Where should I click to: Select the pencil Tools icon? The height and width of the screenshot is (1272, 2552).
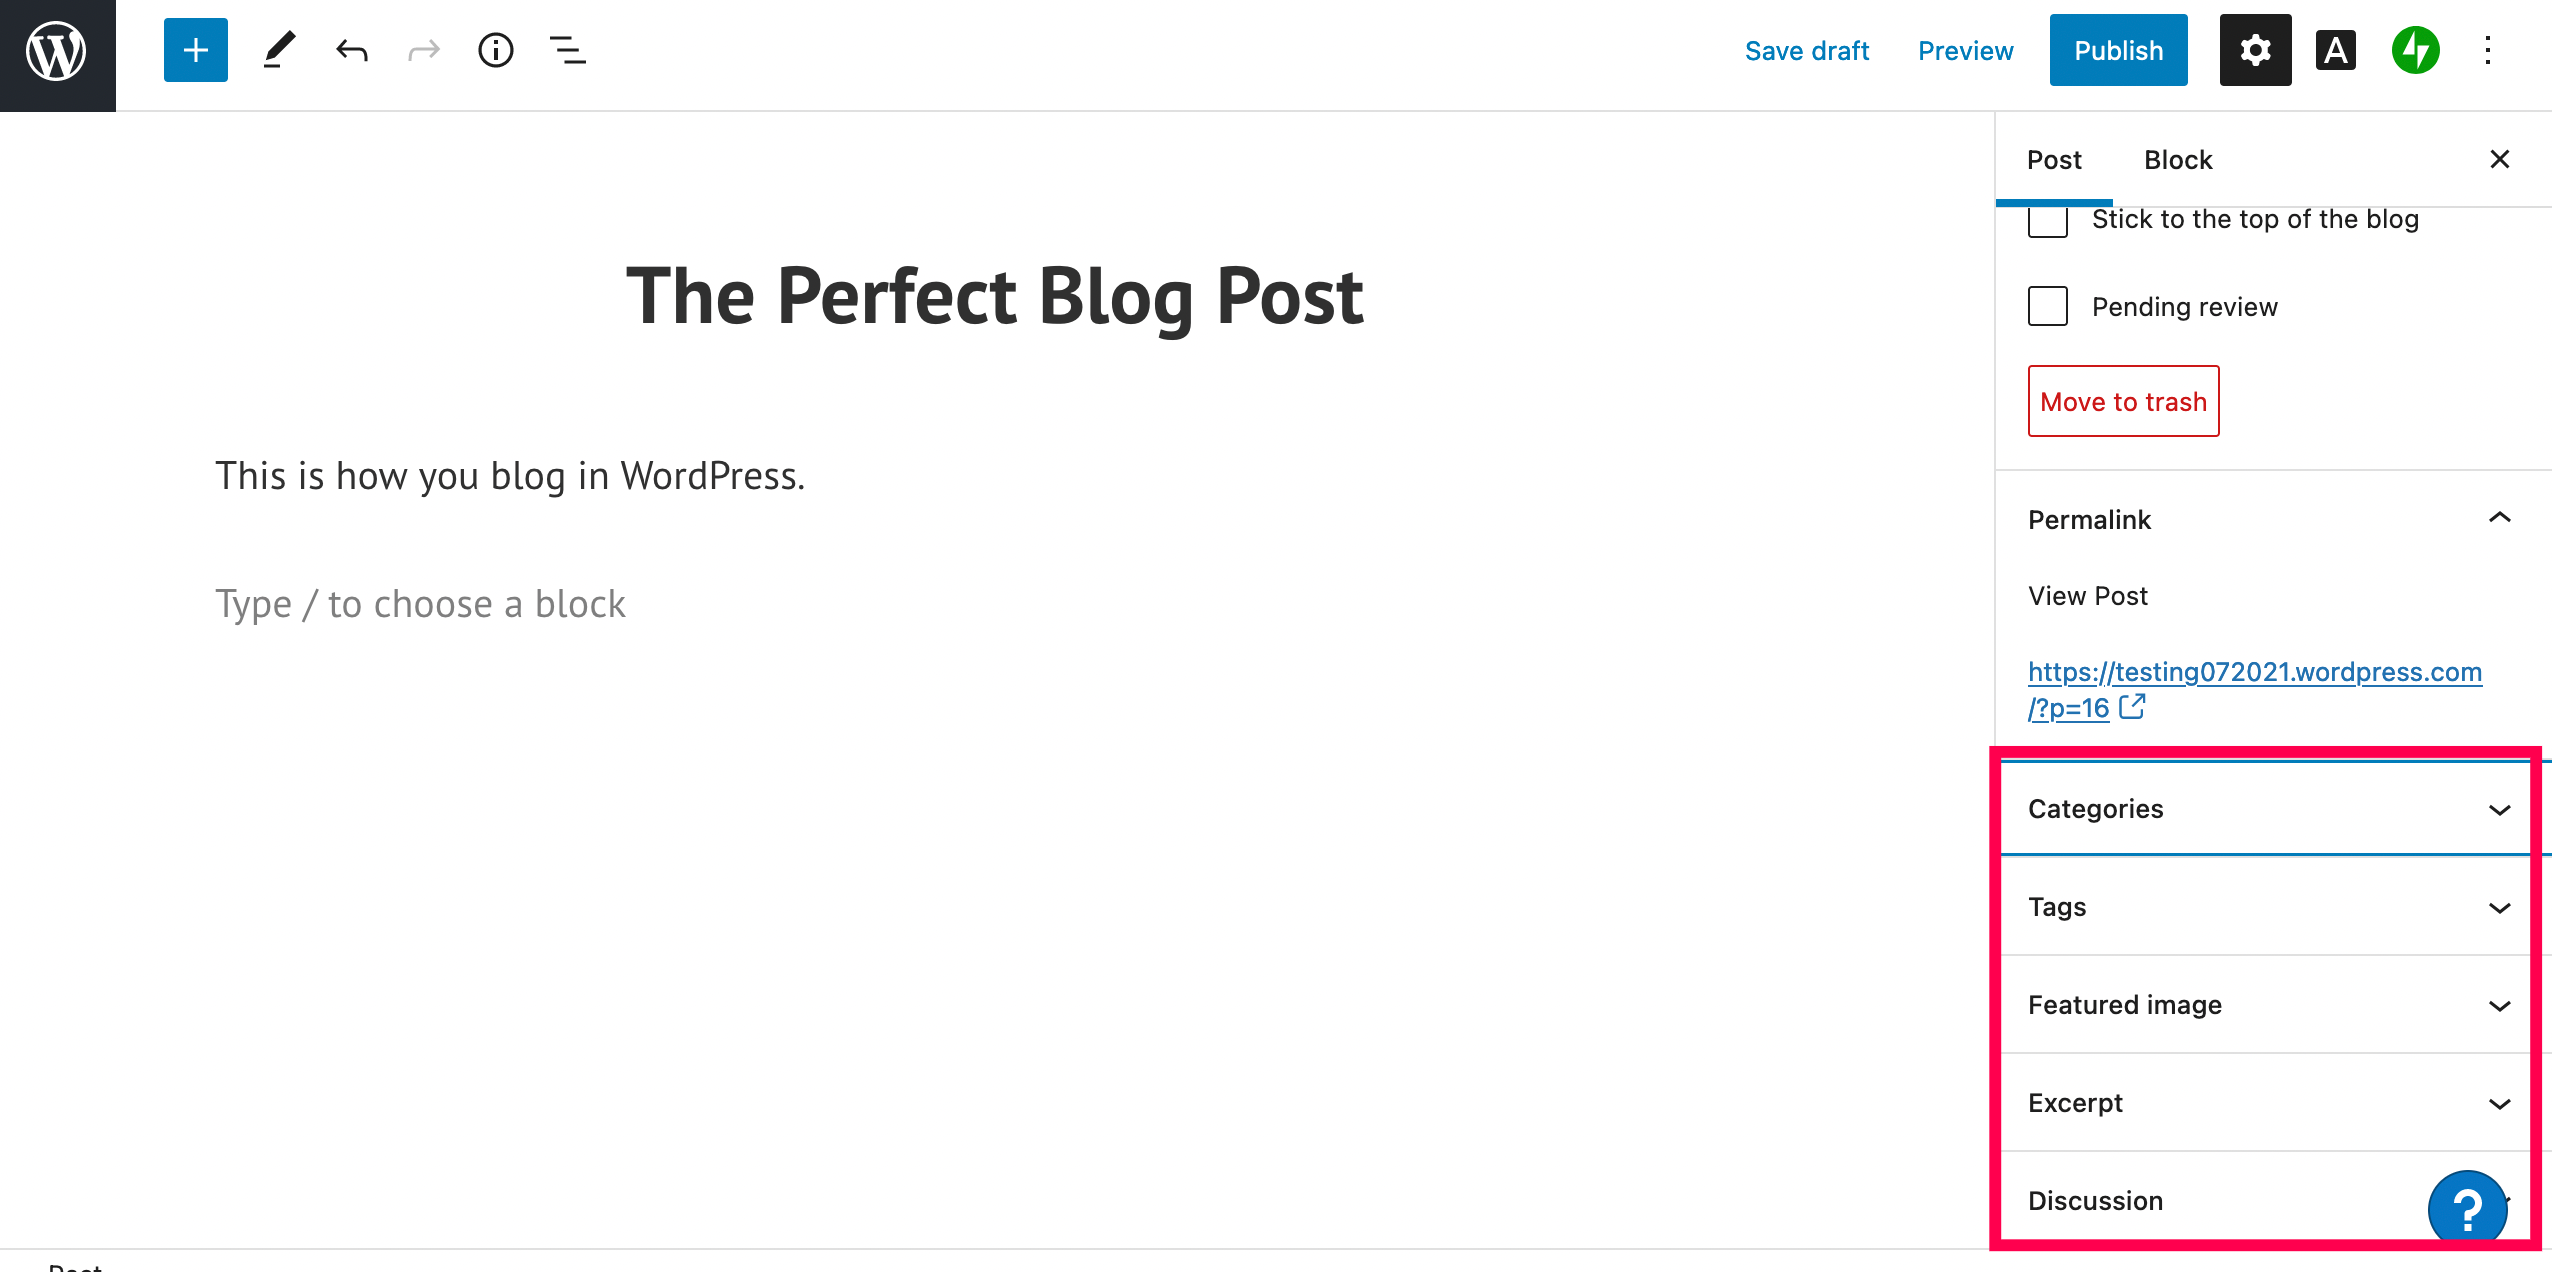click(279, 50)
